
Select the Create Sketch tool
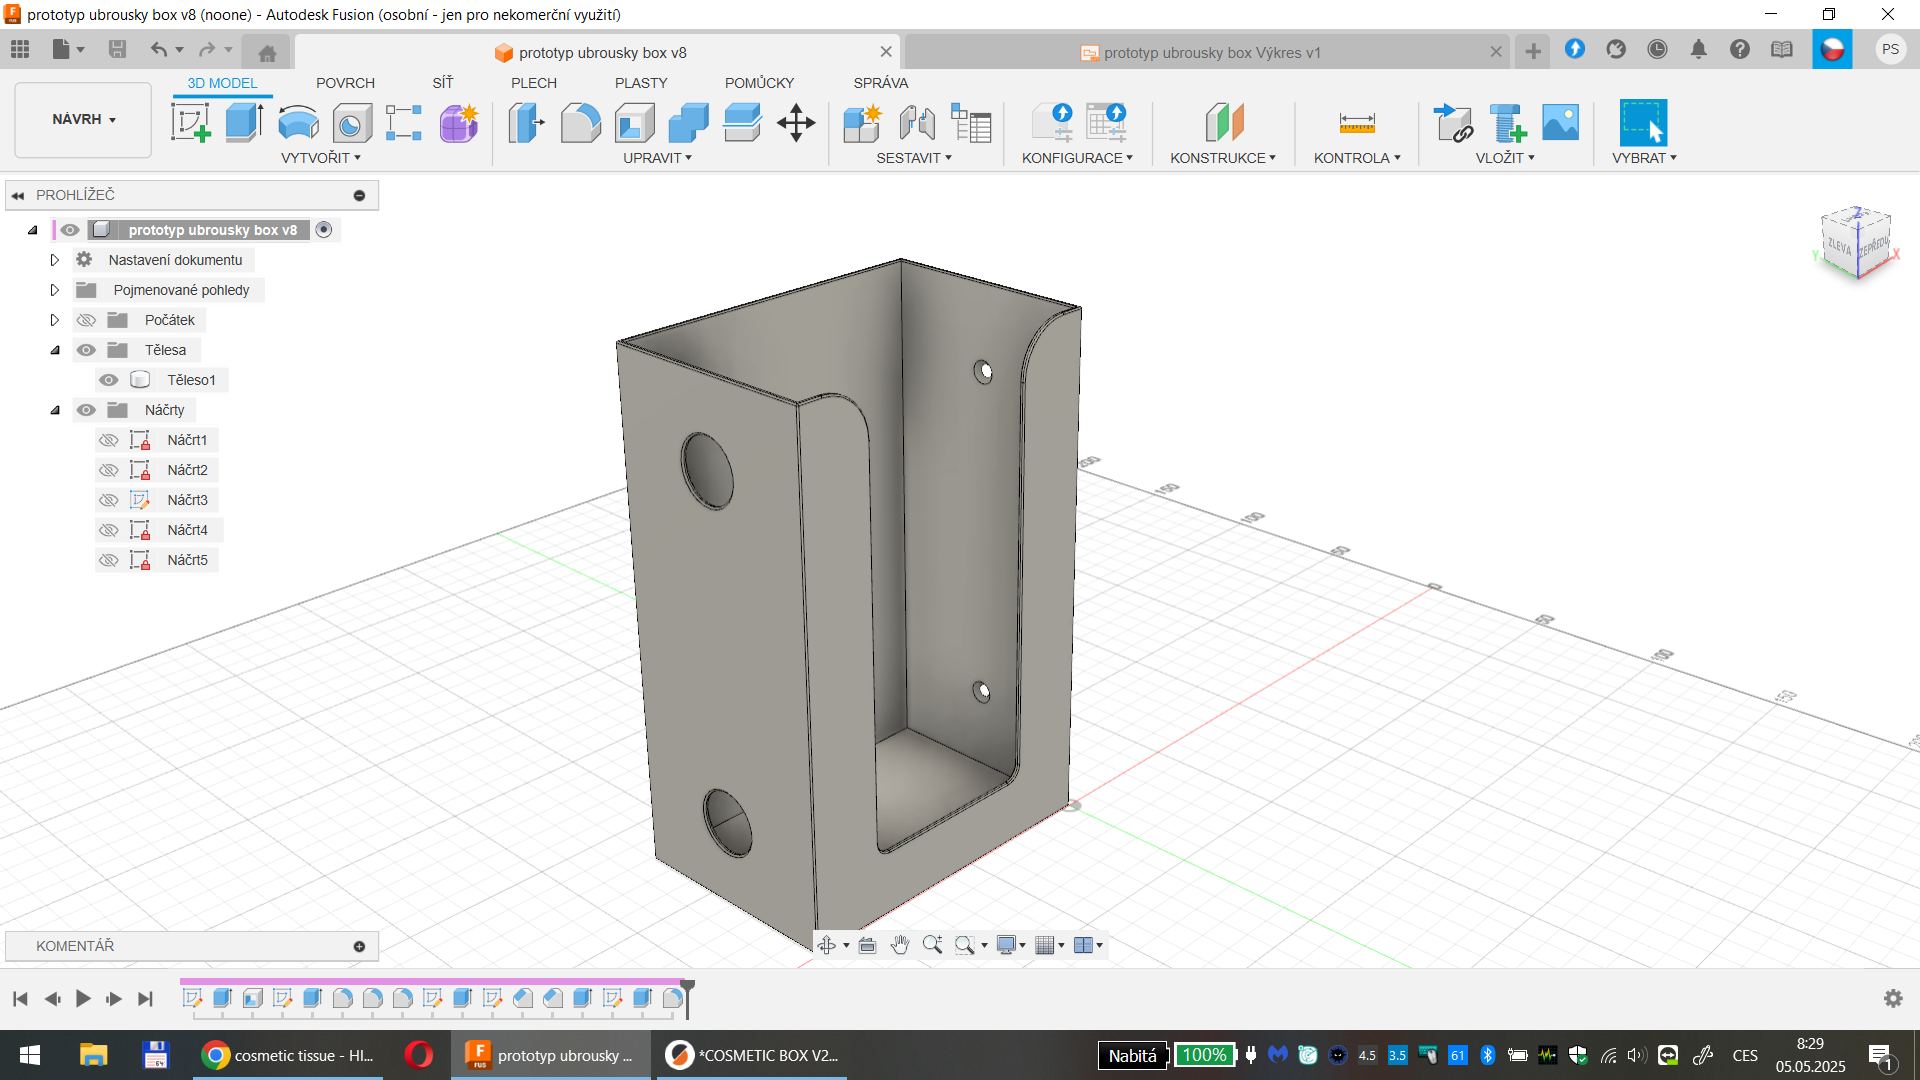pos(191,123)
